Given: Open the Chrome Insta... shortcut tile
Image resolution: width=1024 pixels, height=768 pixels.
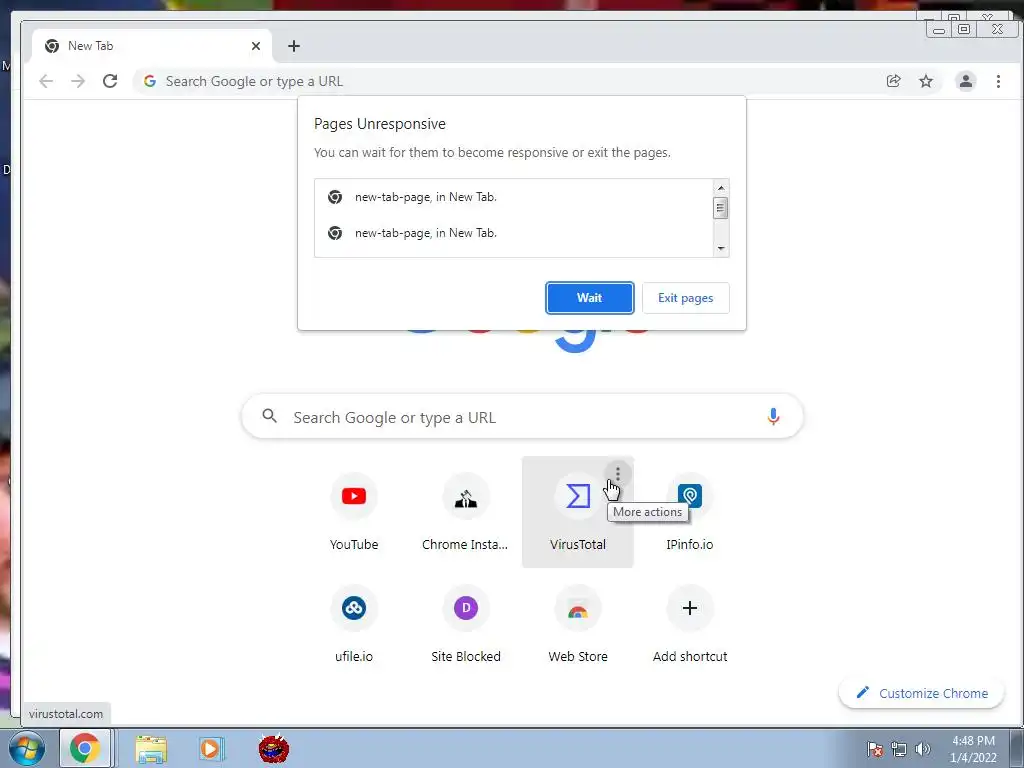Looking at the screenshot, I should coord(465,512).
